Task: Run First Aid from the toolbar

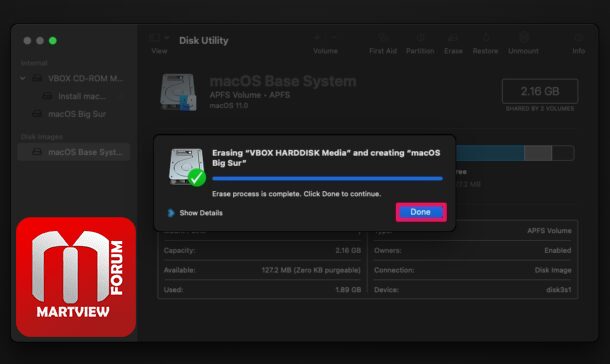Action: 383,43
